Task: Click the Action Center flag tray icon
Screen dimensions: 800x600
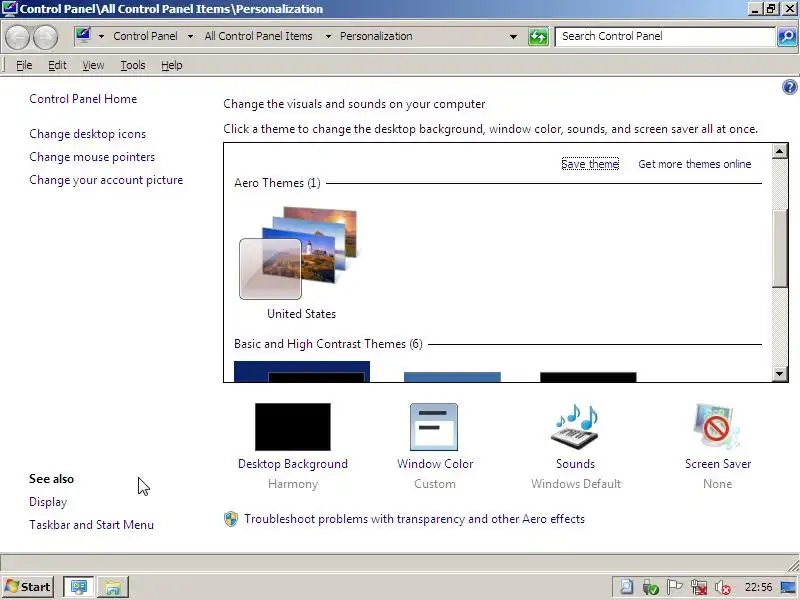Action: [674, 587]
